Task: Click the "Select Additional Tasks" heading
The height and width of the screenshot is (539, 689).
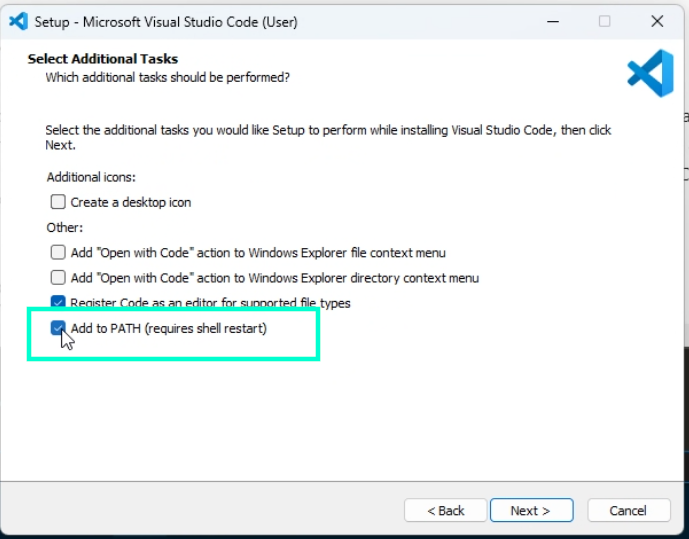Action: pos(102,59)
